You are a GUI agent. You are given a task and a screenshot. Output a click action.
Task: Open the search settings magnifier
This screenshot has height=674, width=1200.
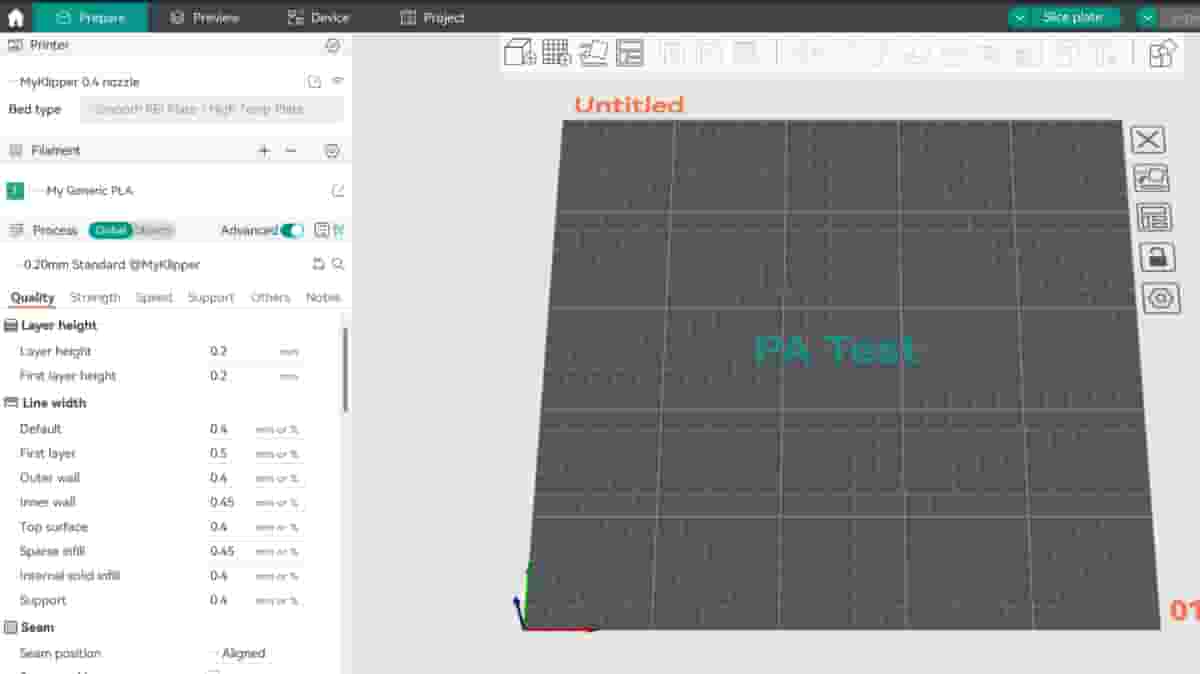coord(340,264)
